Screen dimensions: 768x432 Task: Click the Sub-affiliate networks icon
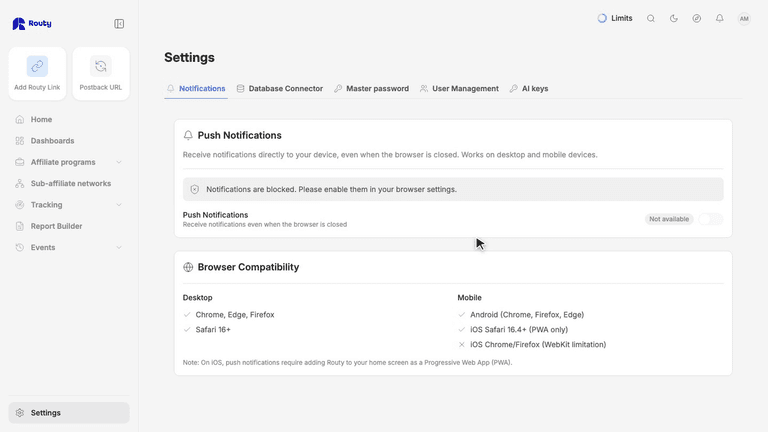pos(20,183)
